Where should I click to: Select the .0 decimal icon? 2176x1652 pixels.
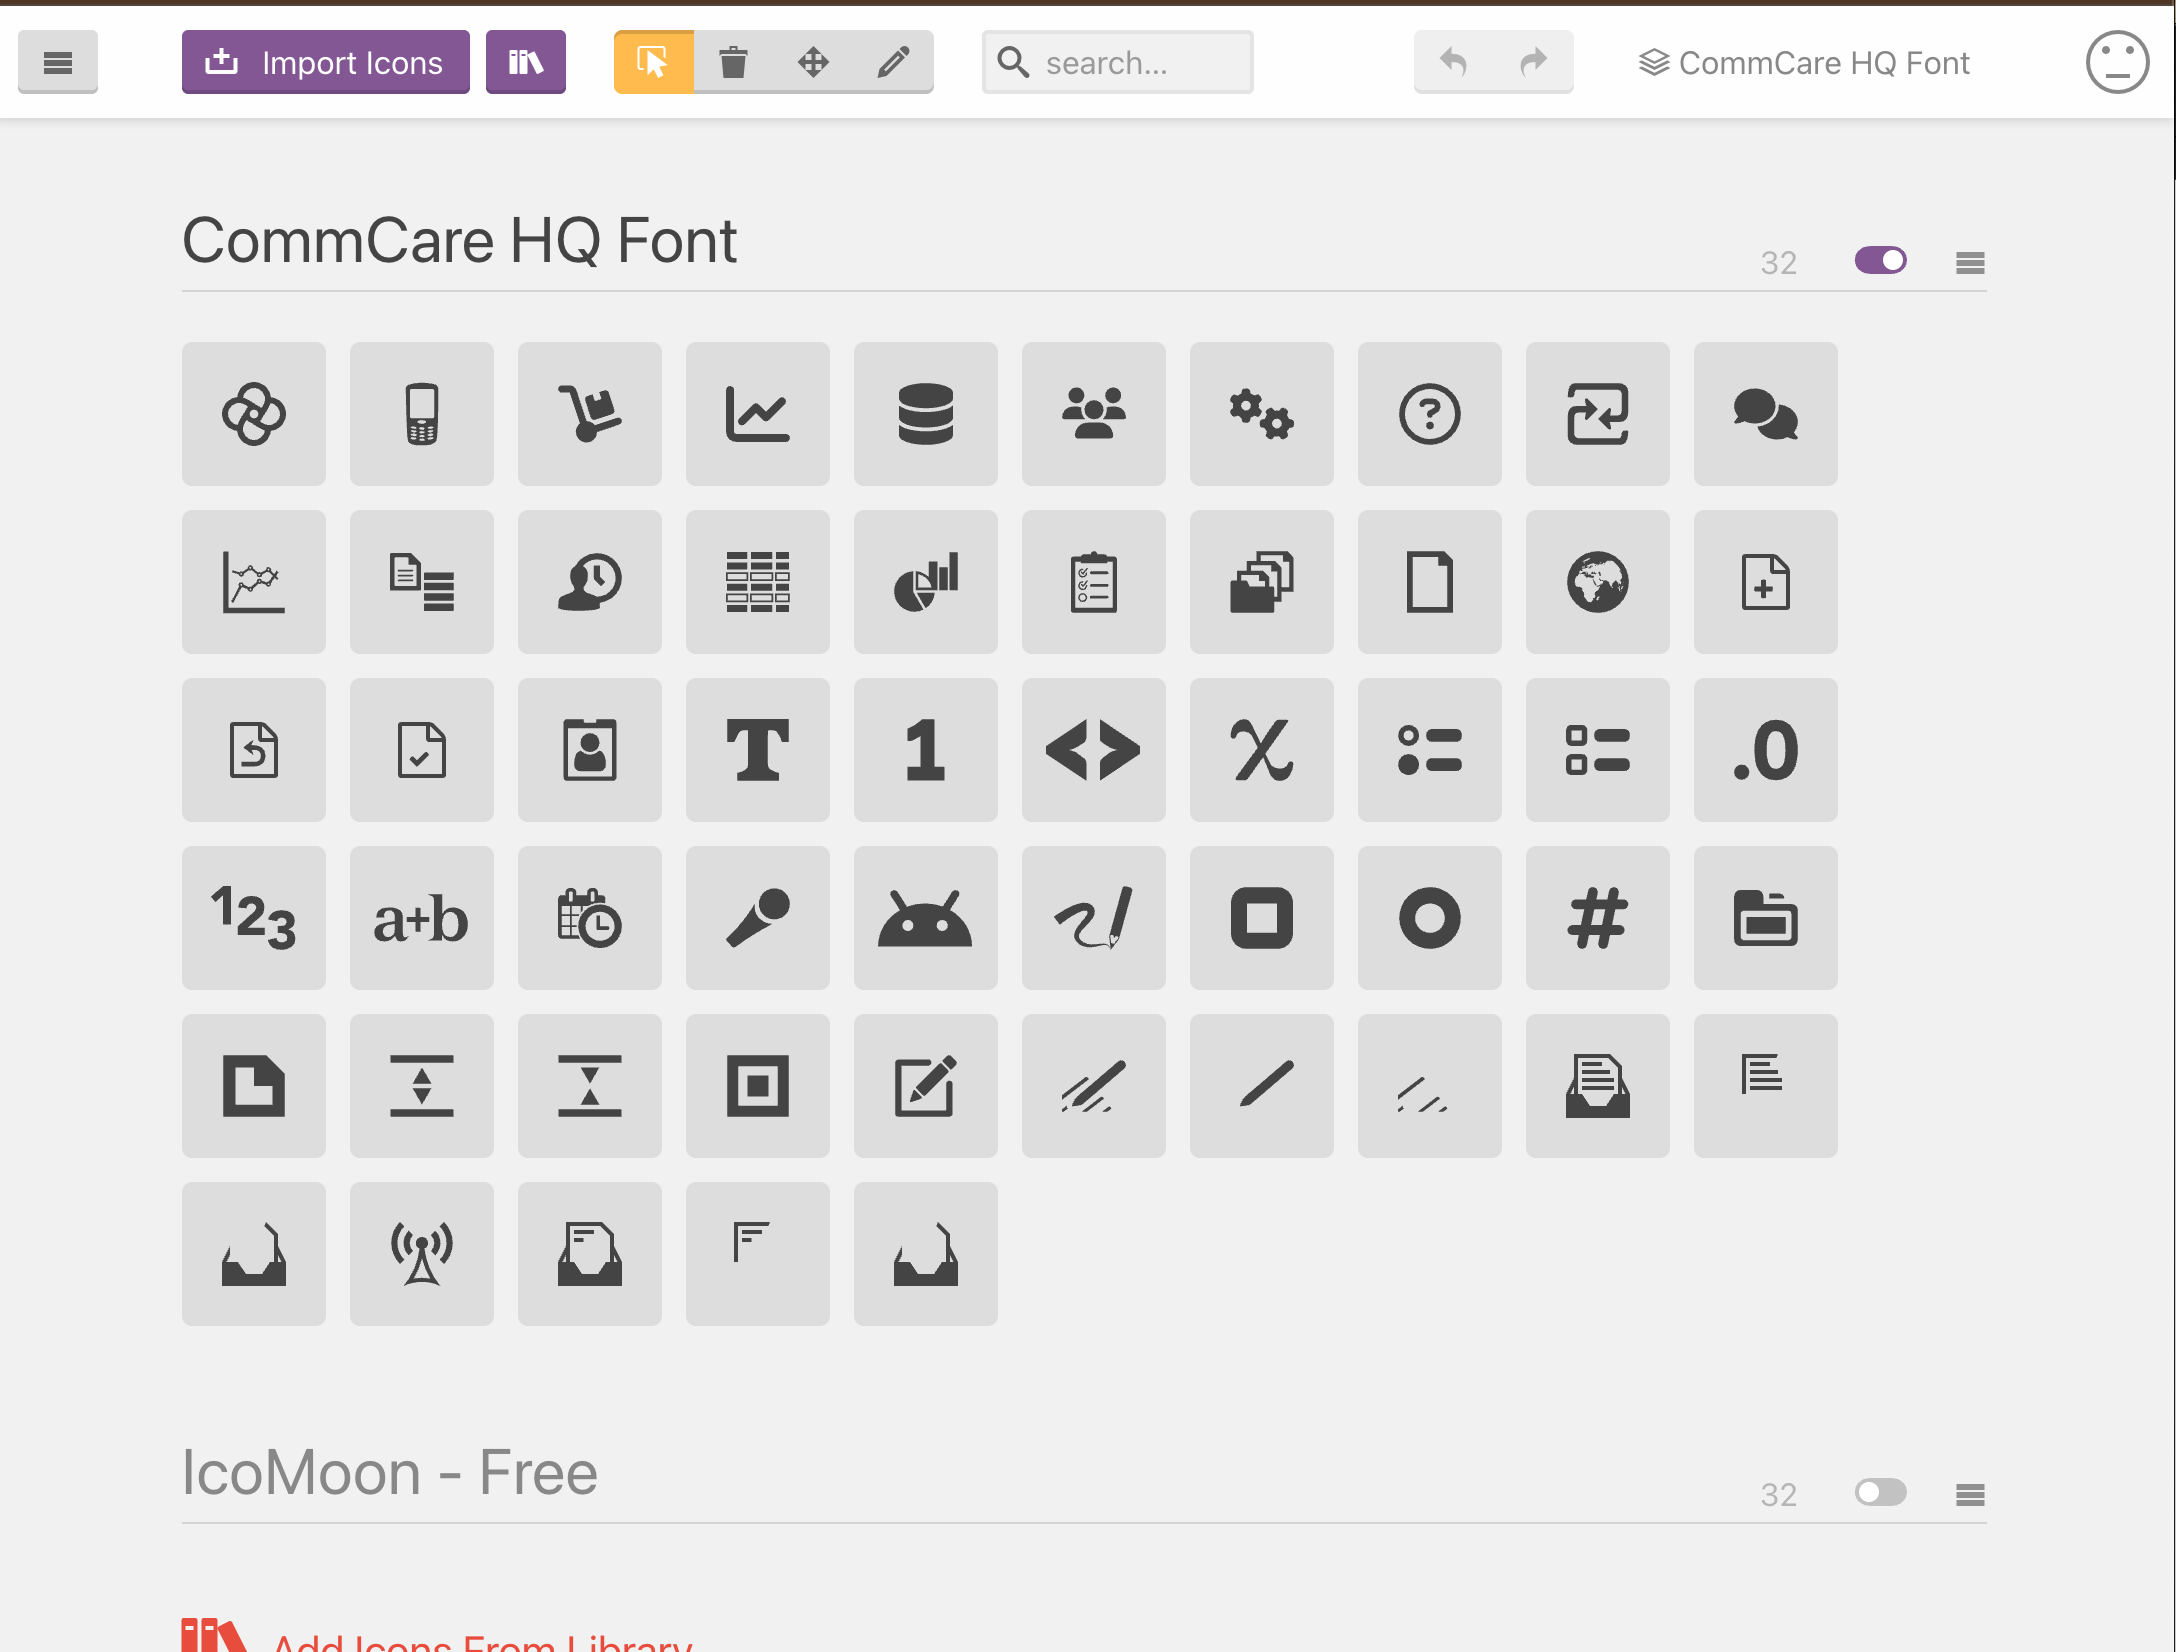pyautogui.click(x=1766, y=750)
